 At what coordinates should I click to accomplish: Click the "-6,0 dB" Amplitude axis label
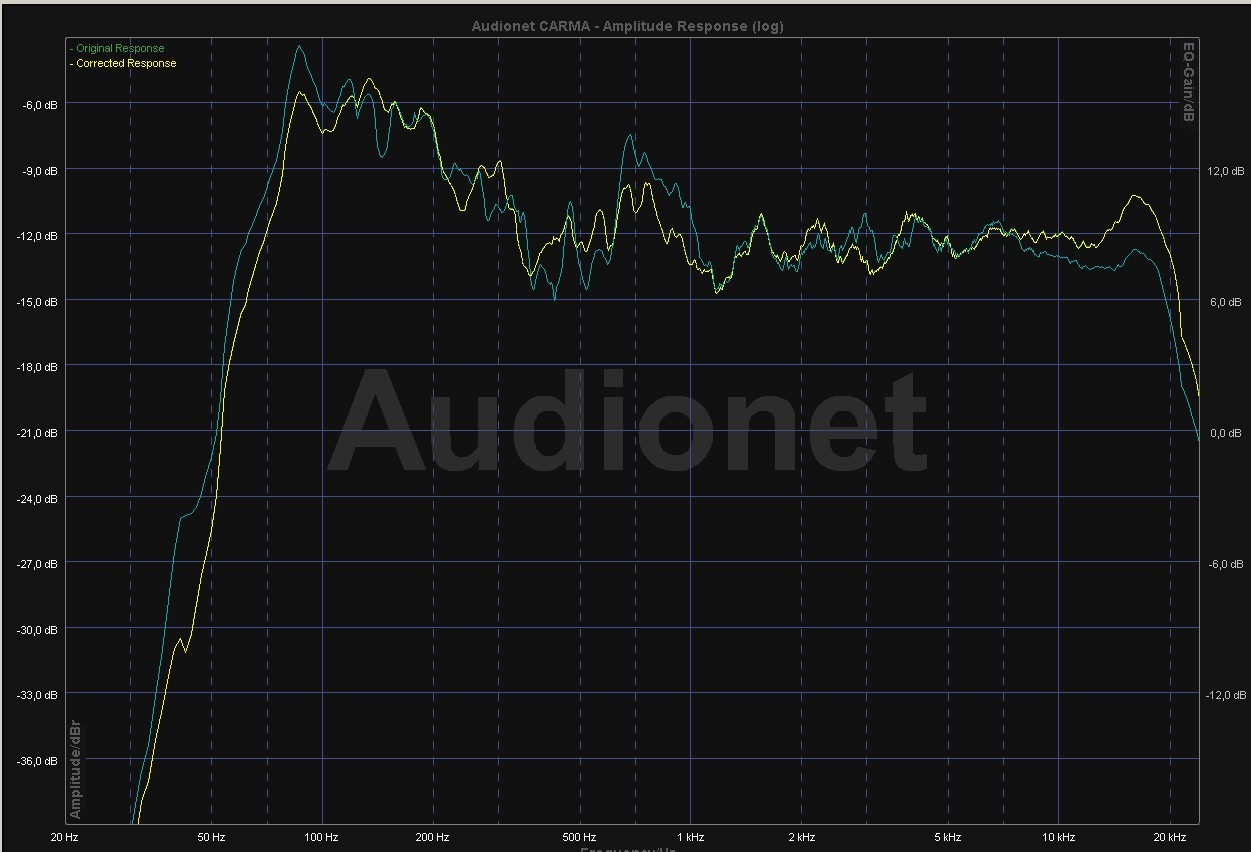point(42,104)
